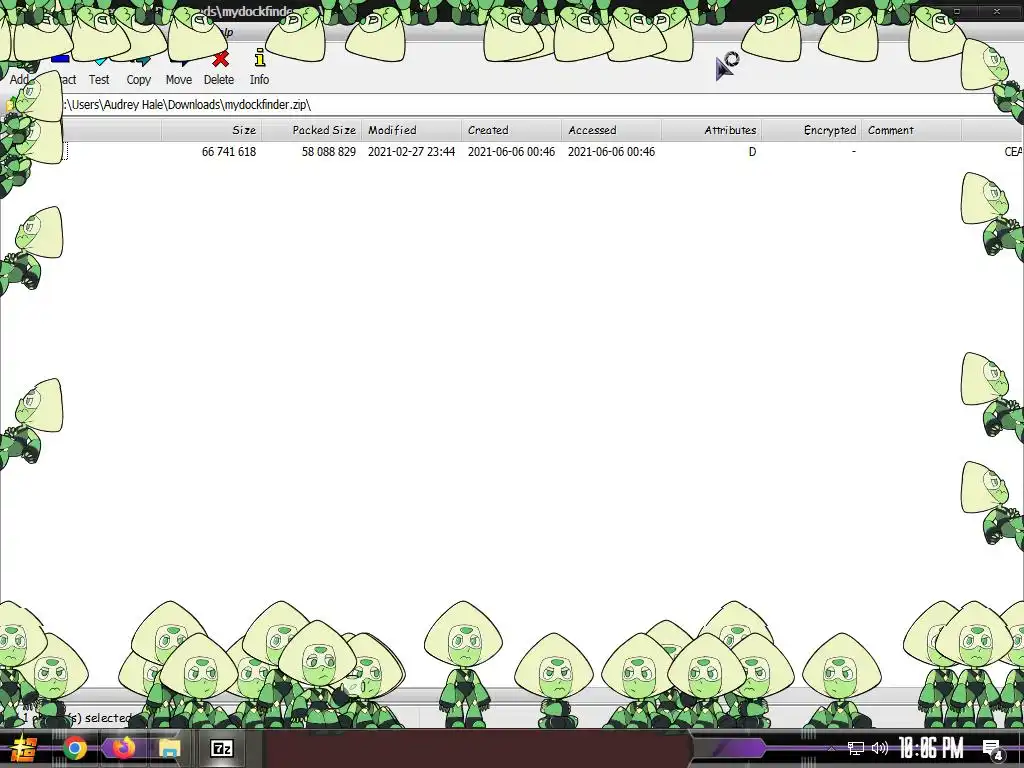
Task: Sort by the Encrypted column header
Action: click(x=812, y=130)
